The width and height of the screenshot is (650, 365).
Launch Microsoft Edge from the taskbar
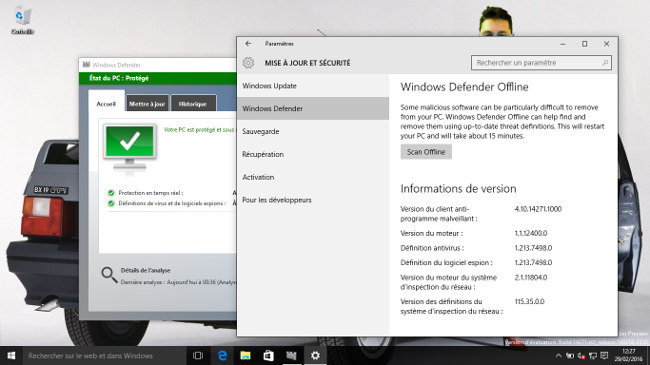coord(223,355)
